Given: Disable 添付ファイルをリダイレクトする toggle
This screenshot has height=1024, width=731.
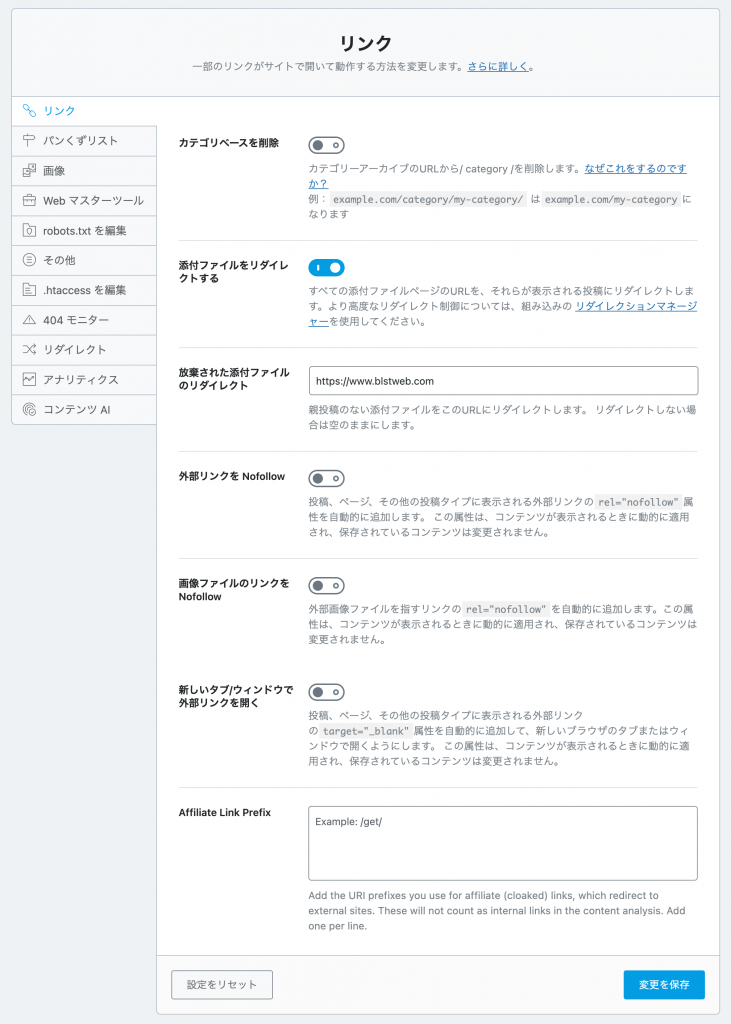Looking at the screenshot, I should pos(327,268).
